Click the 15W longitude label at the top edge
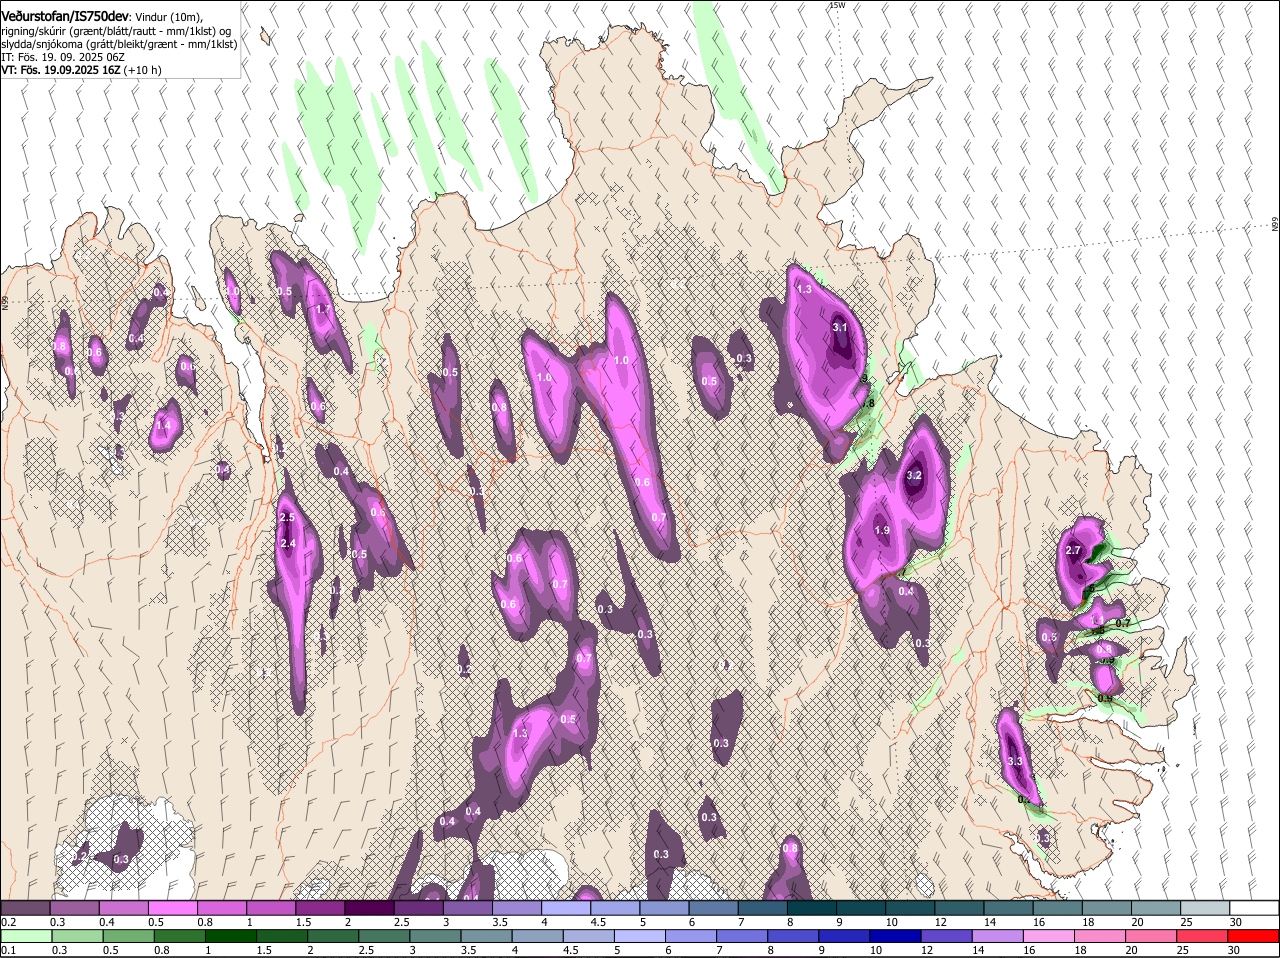The height and width of the screenshot is (958, 1280). point(837,6)
